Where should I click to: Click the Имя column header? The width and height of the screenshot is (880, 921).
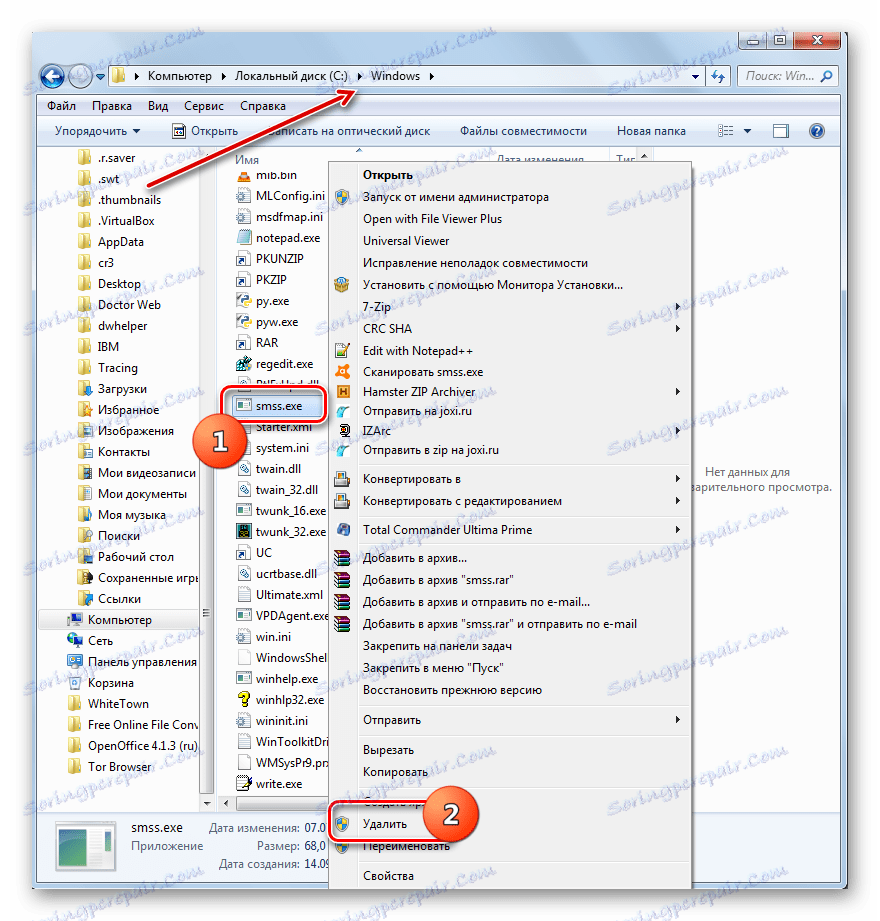(x=247, y=159)
